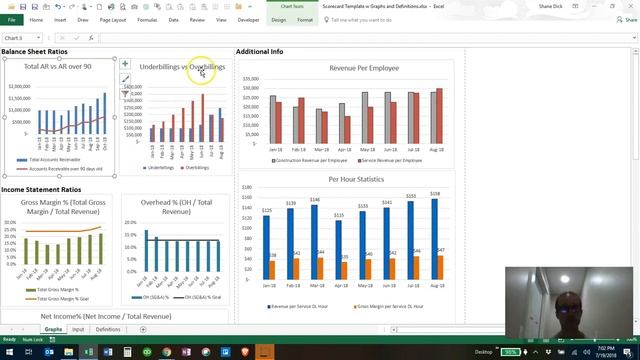
Task: Open the Undo history dropdown arrow
Action: click(x=64, y=7)
